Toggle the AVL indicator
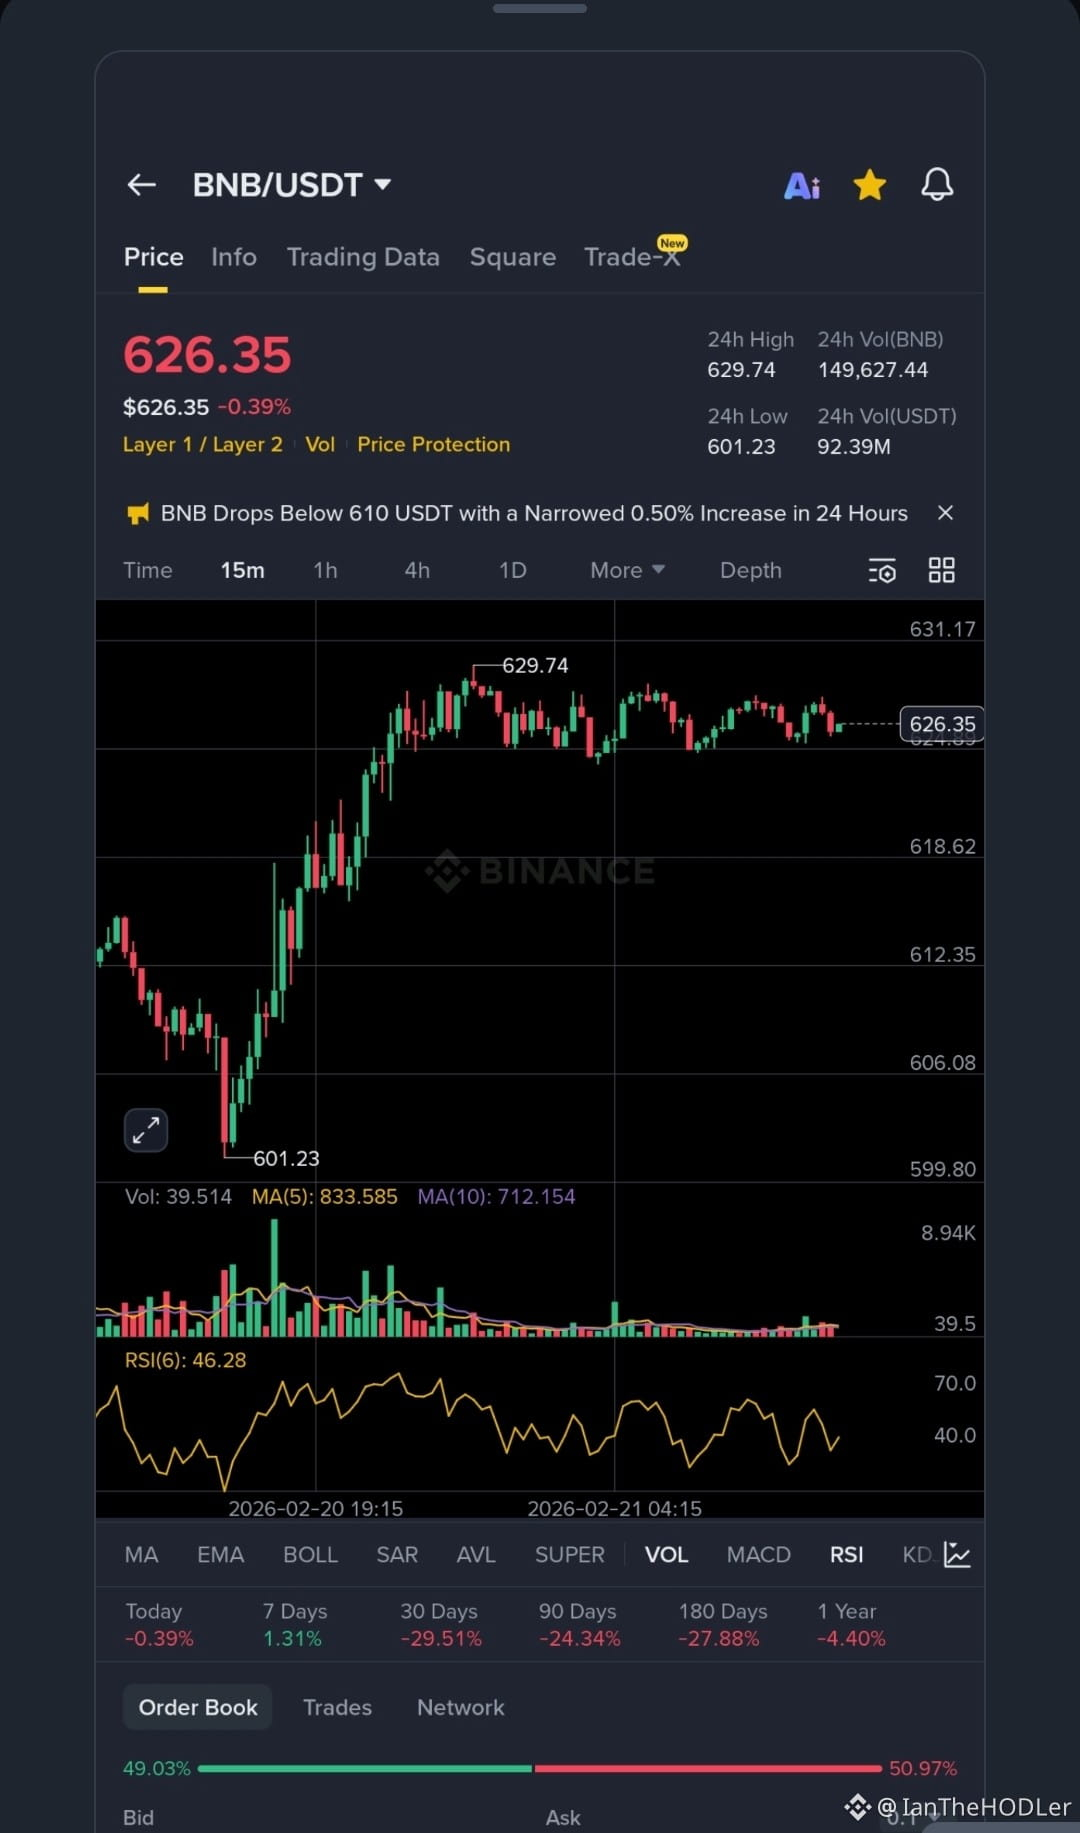This screenshot has height=1833, width=1080. coord(476,1555)
